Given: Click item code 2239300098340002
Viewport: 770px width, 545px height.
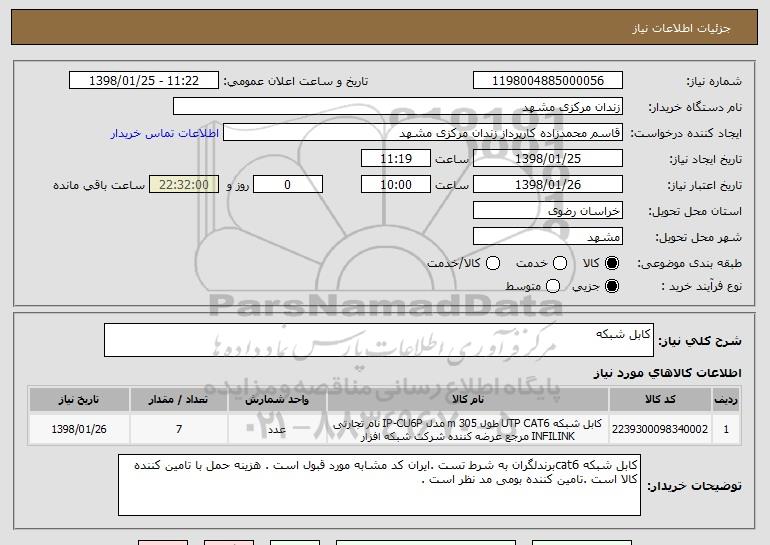Looking at the screenshot, I should click(660, 429).
